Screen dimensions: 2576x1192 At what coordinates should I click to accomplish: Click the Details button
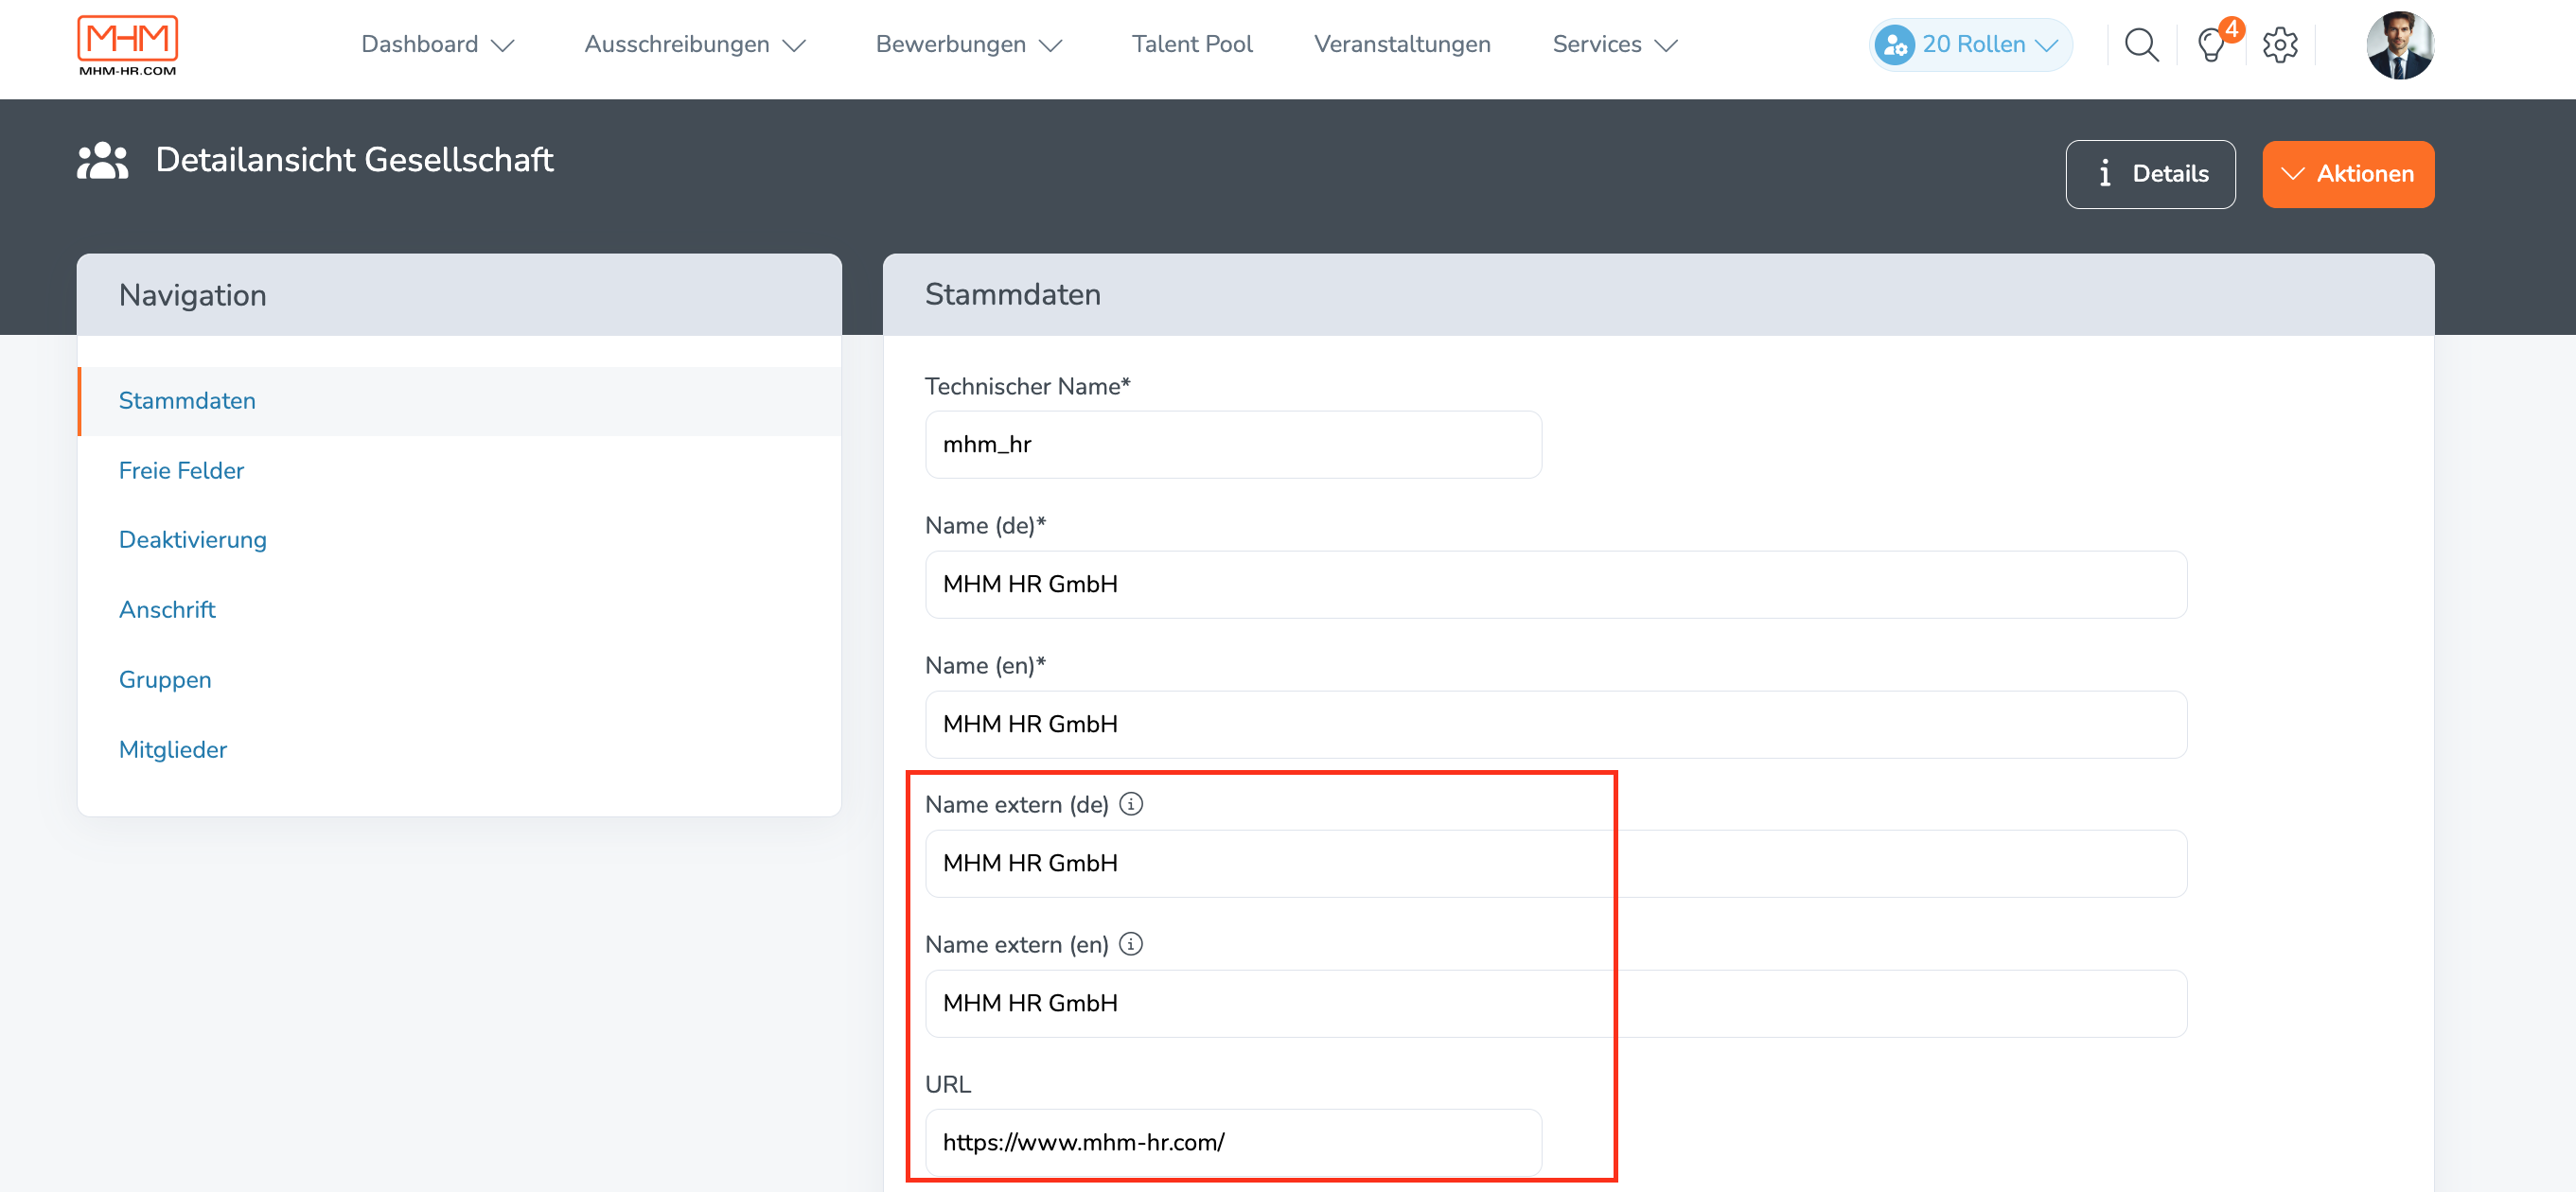click(x=2150, y=174)
